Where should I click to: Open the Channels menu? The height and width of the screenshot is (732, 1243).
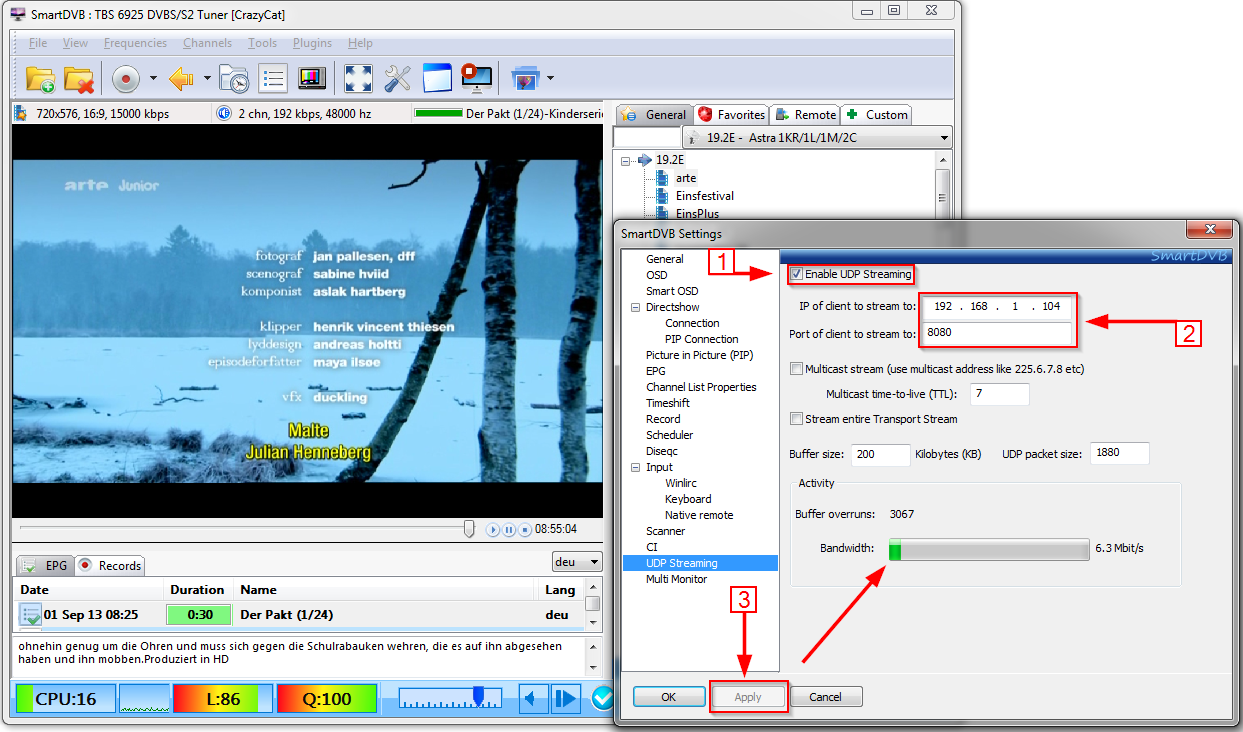[x=207, y=43]
